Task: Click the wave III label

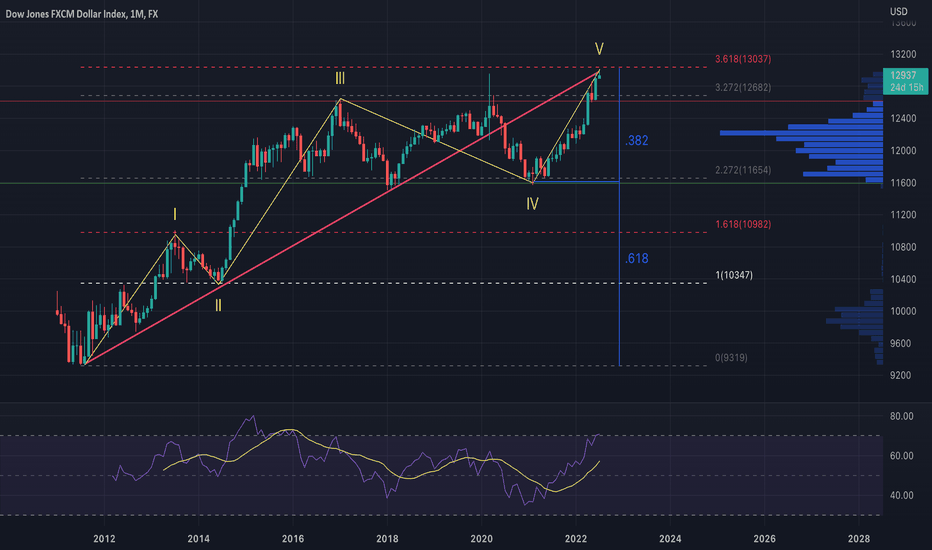Action: coord(339,78)
